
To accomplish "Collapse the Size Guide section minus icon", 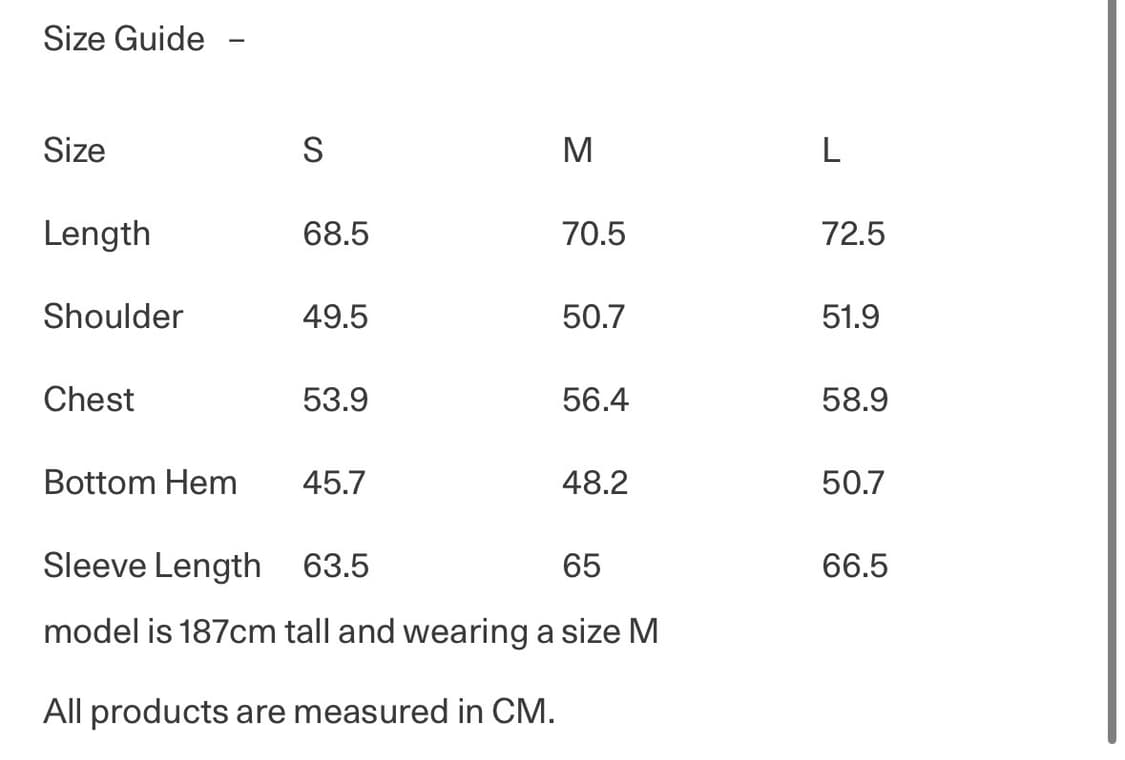I will coord(236,41).
